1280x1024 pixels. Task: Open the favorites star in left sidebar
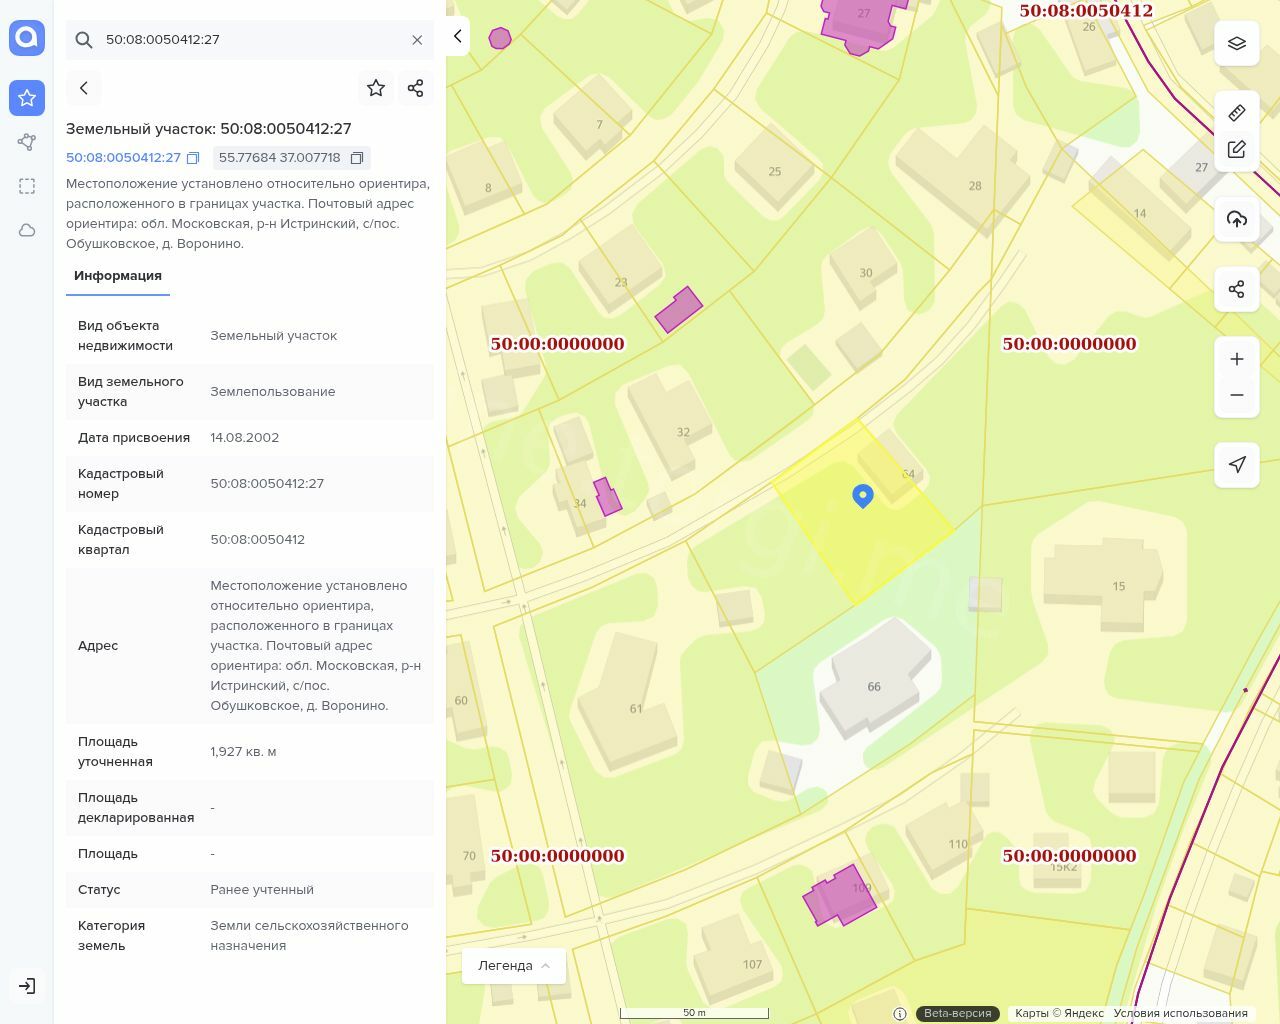tap(27, 98)
